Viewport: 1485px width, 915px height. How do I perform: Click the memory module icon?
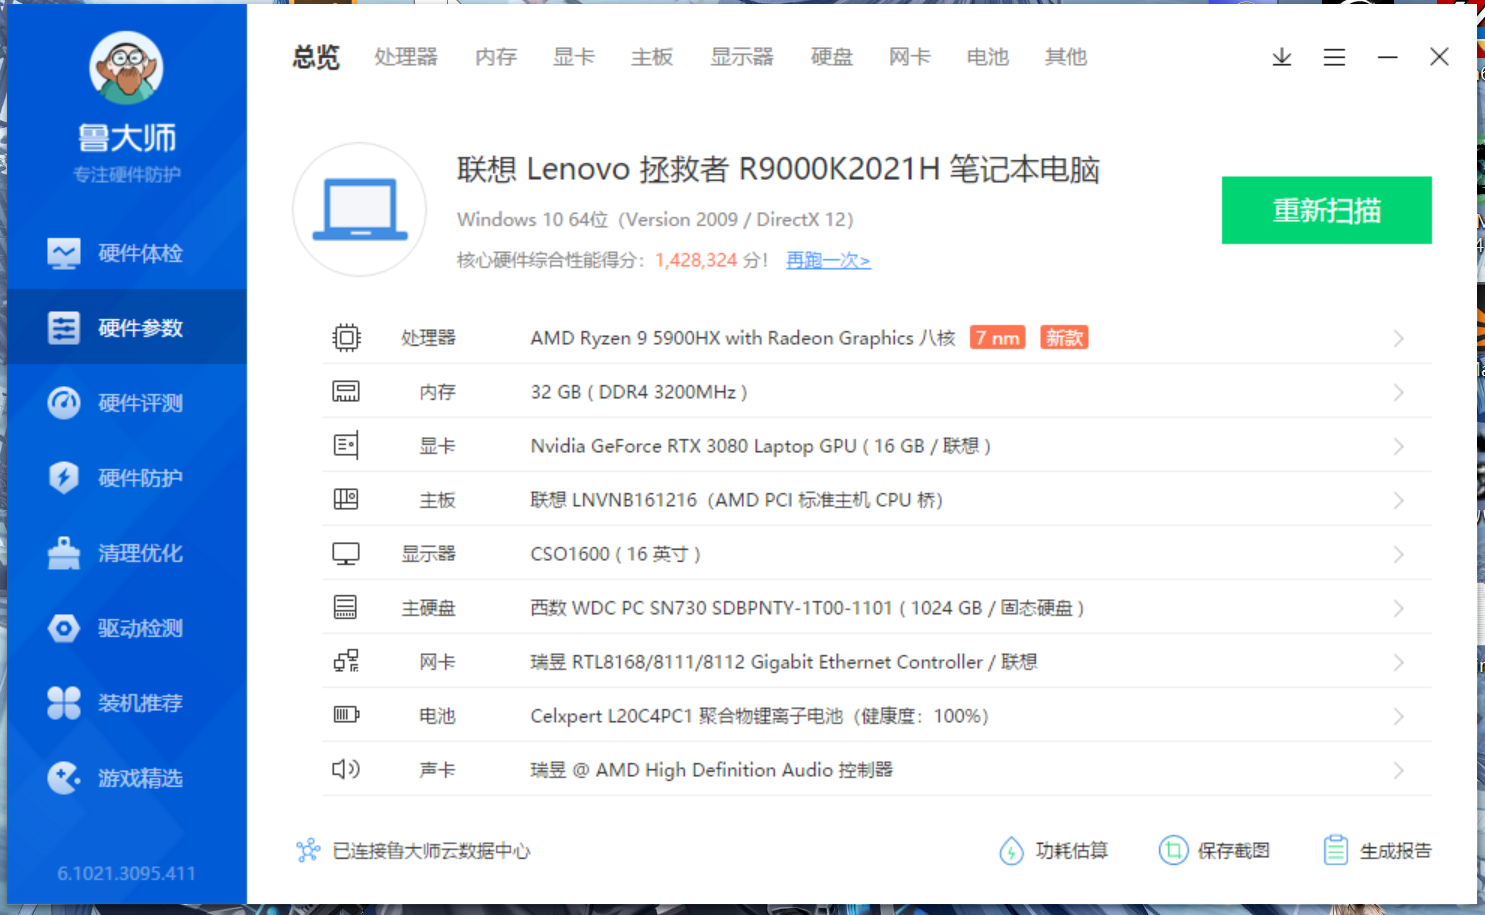point(346,392)
